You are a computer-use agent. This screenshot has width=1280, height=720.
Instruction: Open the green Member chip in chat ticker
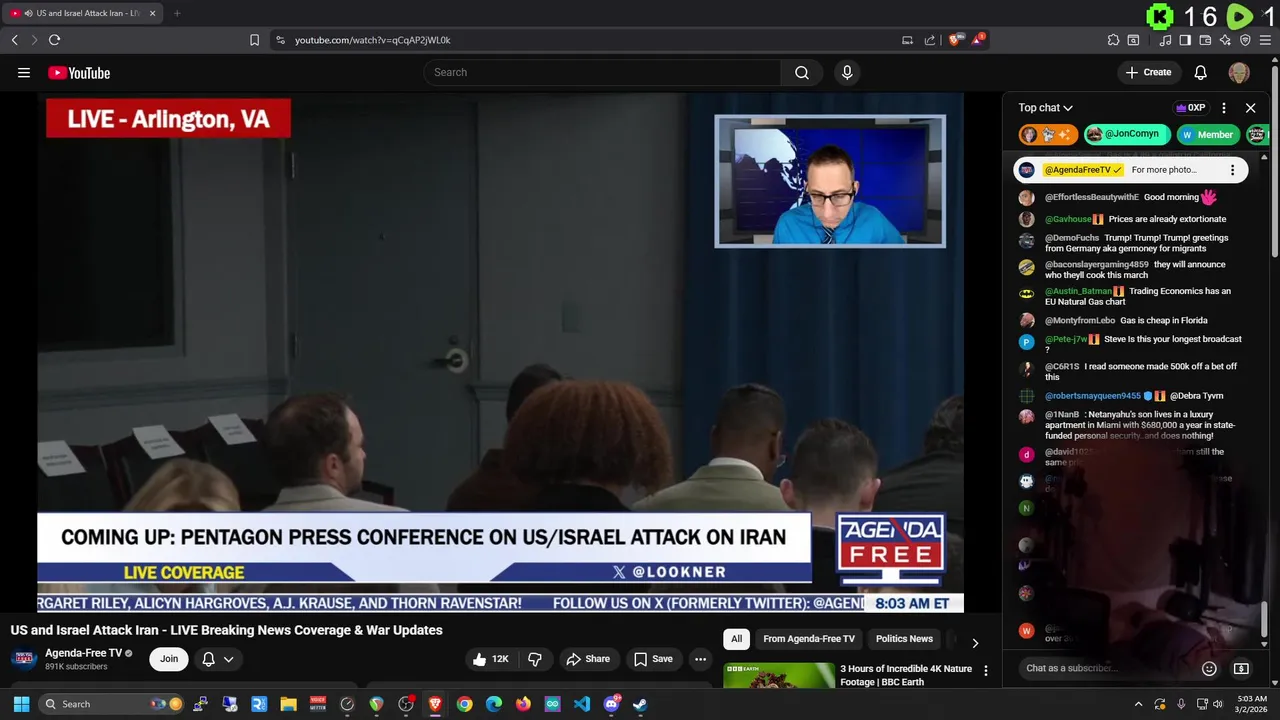point(1207,134)
